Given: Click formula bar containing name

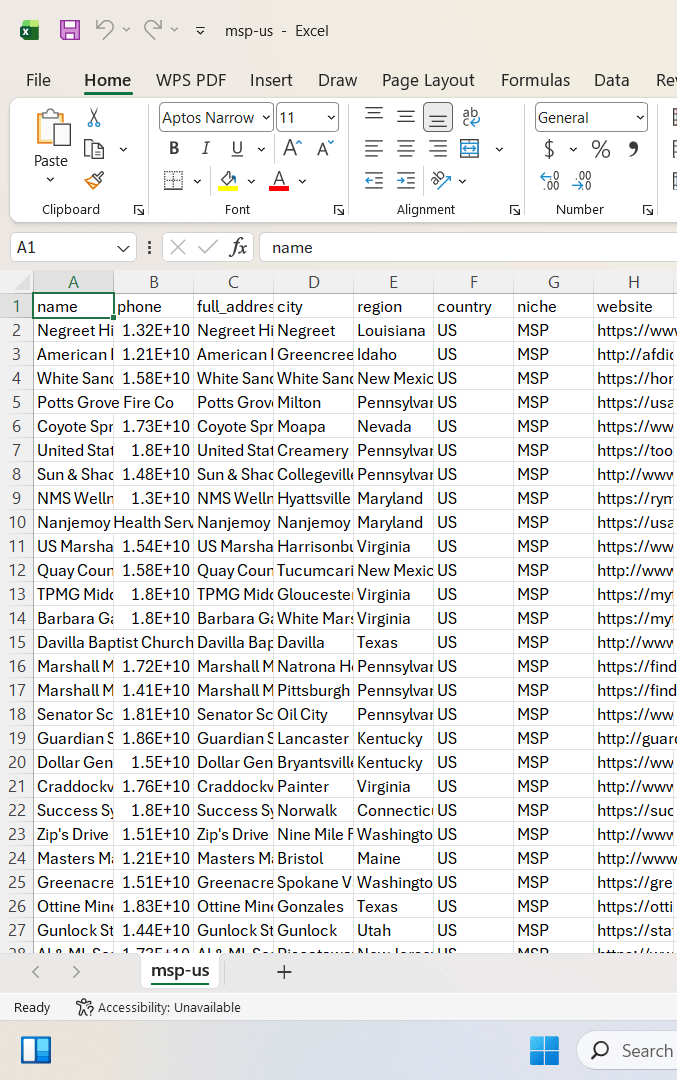Looking at the screenshot, I should pyautogui.click(x=468, y=247).
